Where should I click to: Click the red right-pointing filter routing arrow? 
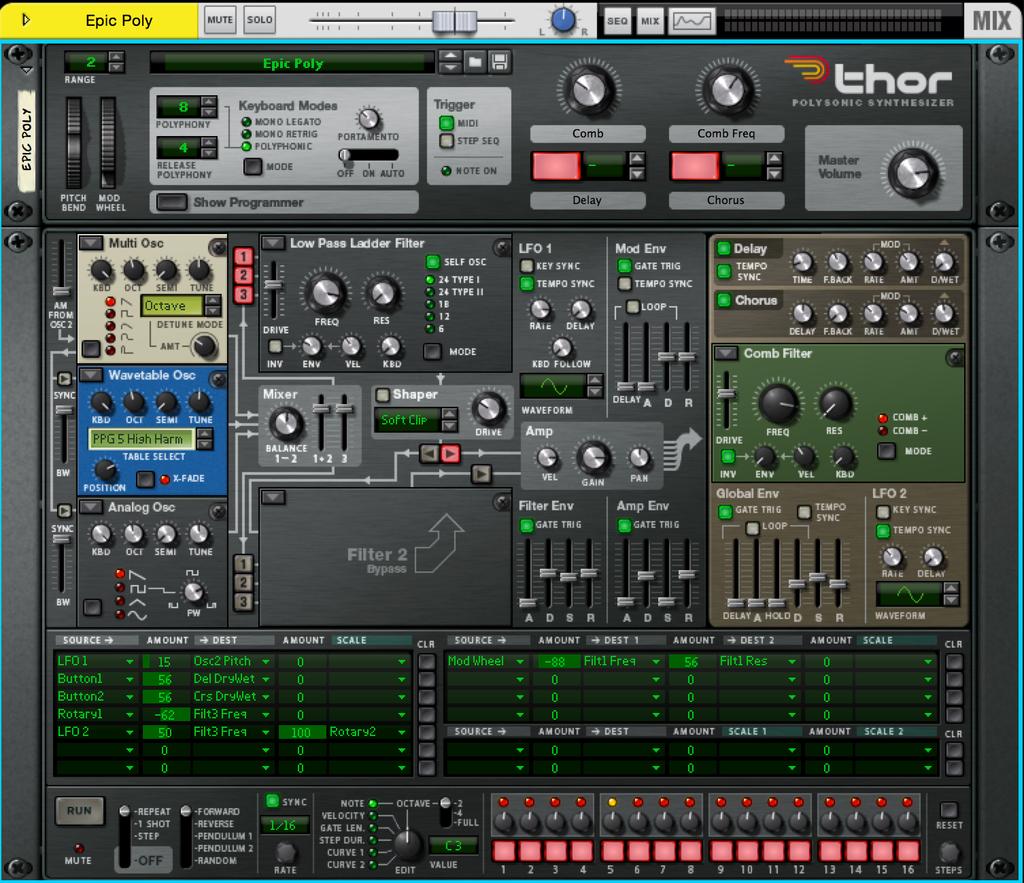pos(451,453)
